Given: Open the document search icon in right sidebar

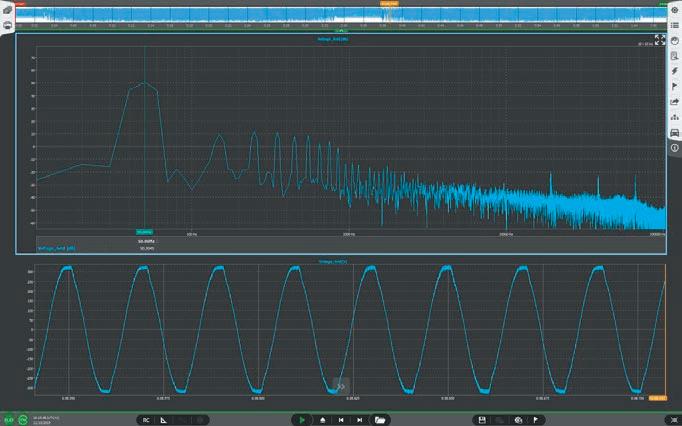Looking at the screenshot, I should click(675, 56).
